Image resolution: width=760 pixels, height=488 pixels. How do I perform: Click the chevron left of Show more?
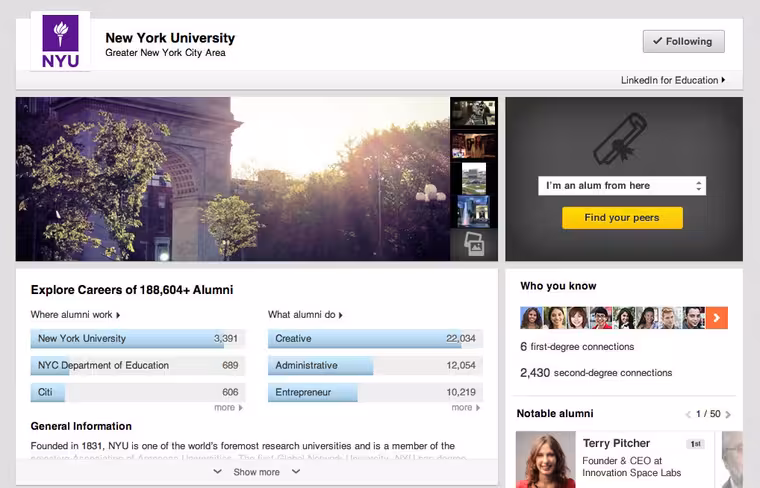coord(218,472)
